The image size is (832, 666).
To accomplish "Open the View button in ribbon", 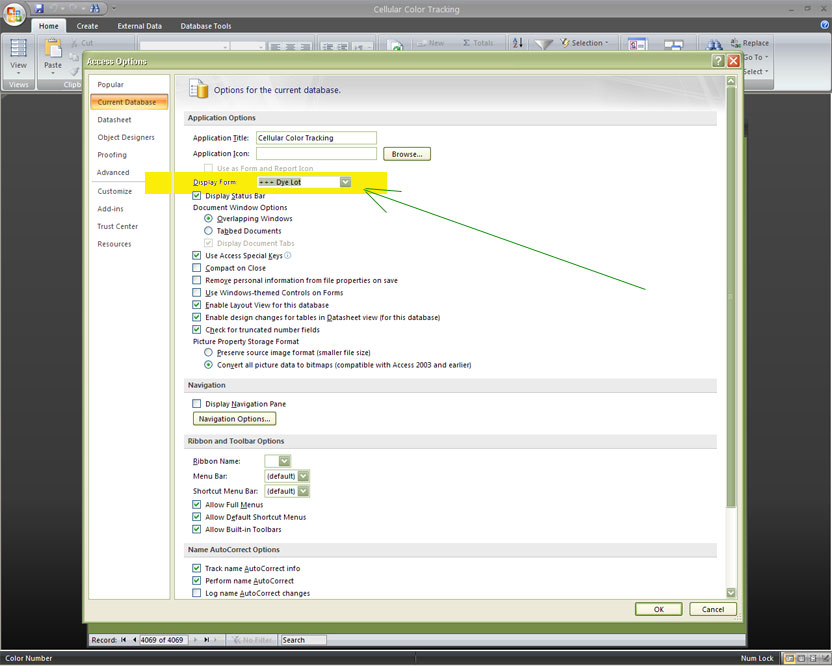I will pos(19,56).
